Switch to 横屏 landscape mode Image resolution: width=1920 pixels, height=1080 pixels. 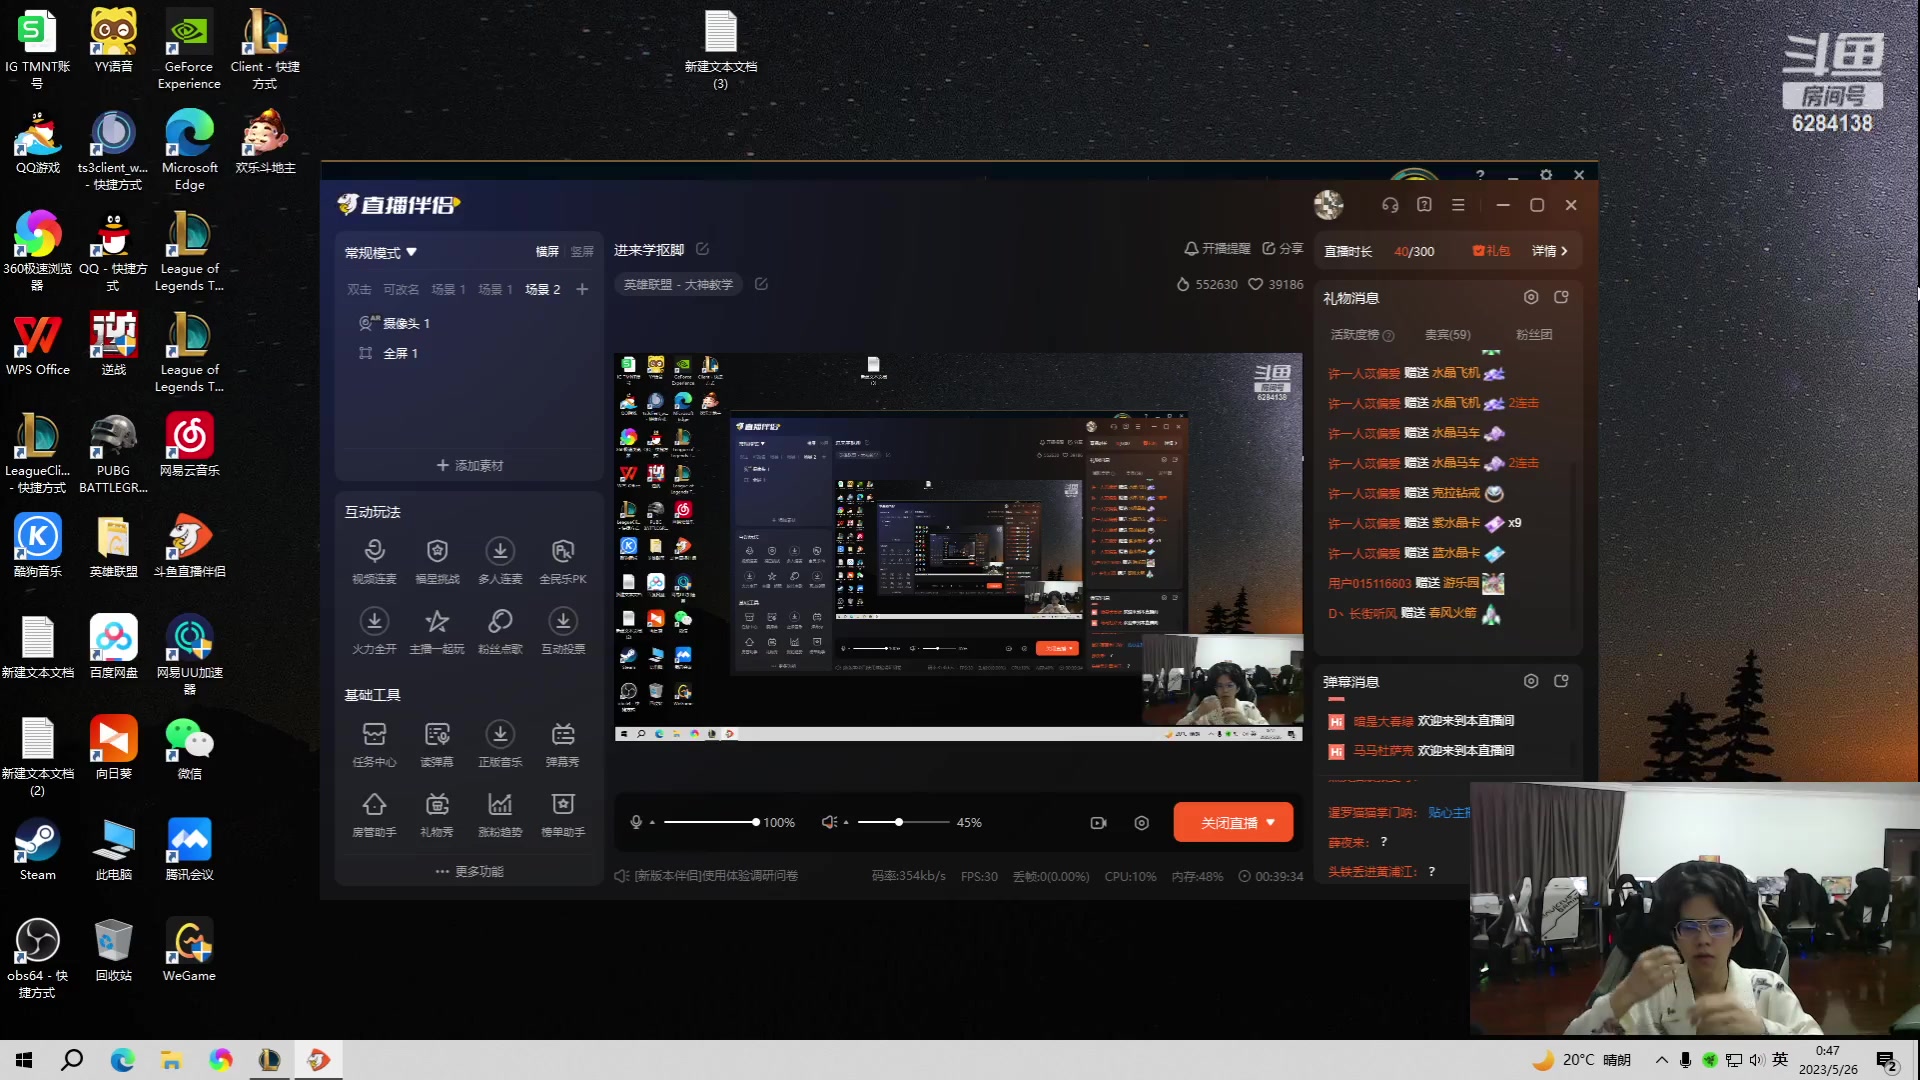pos(547,252)
